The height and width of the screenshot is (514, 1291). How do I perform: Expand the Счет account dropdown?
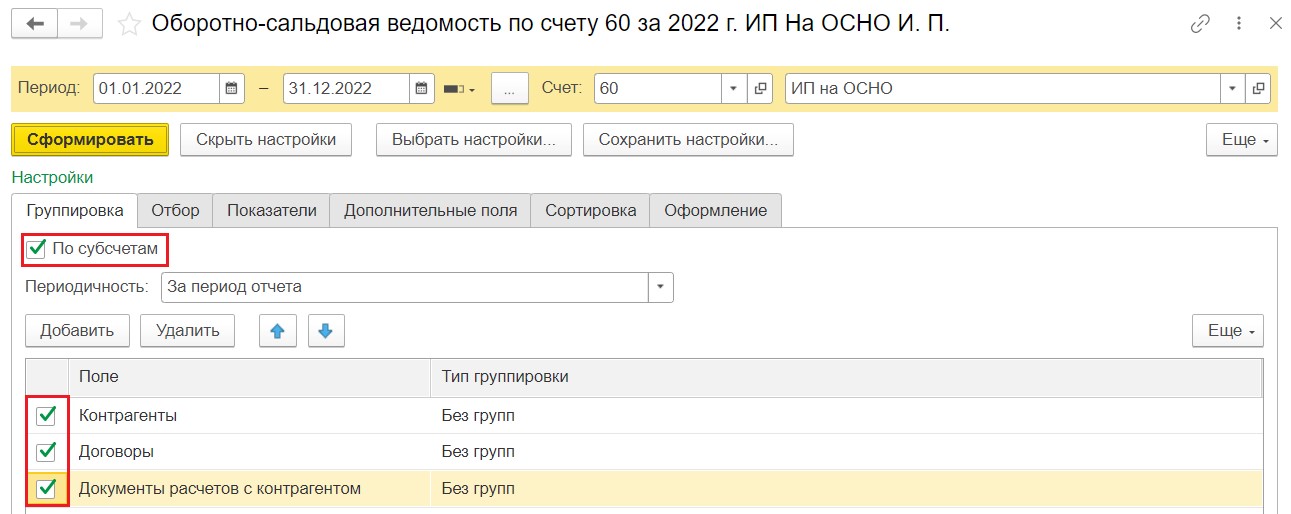(735, 88)
